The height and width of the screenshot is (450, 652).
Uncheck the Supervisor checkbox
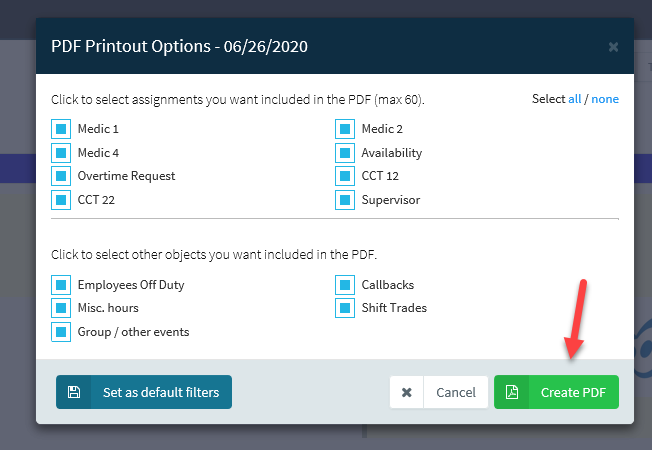pyautogui.click(x=345, y=200)
